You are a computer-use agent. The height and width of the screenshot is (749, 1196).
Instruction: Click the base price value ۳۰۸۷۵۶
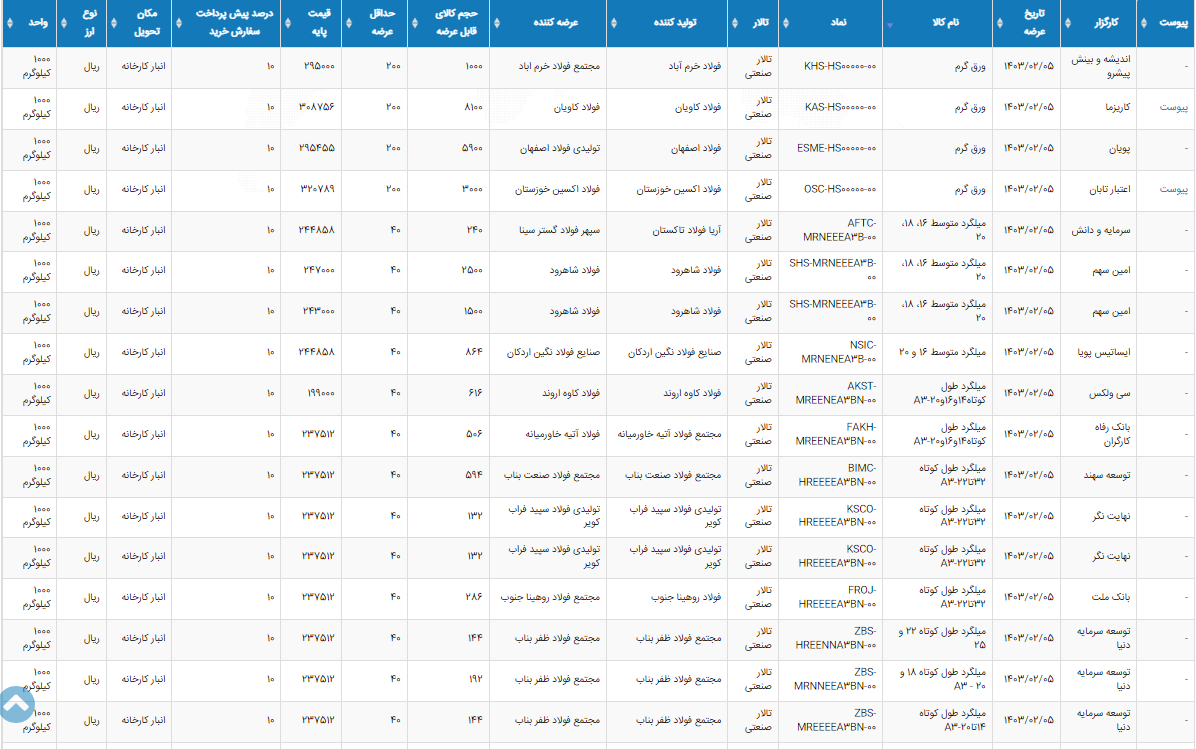pyautogui.click(x=317, y=108)
